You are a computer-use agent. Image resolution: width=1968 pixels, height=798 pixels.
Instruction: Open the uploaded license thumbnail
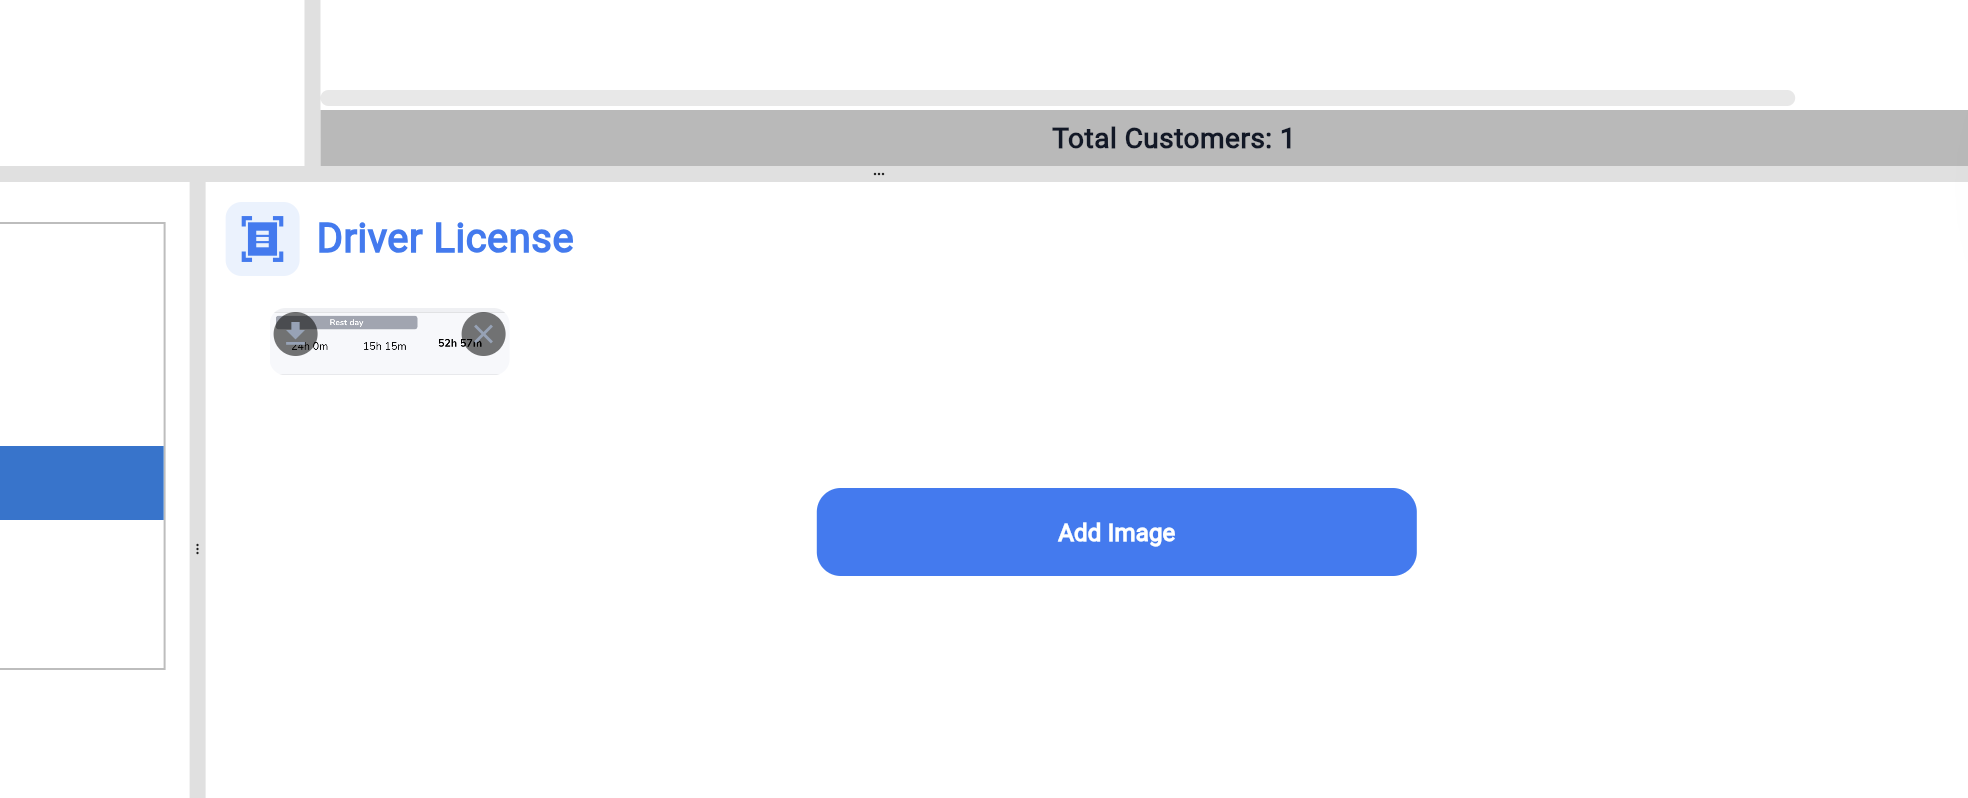pyautogui.click(x=390, y=358)
